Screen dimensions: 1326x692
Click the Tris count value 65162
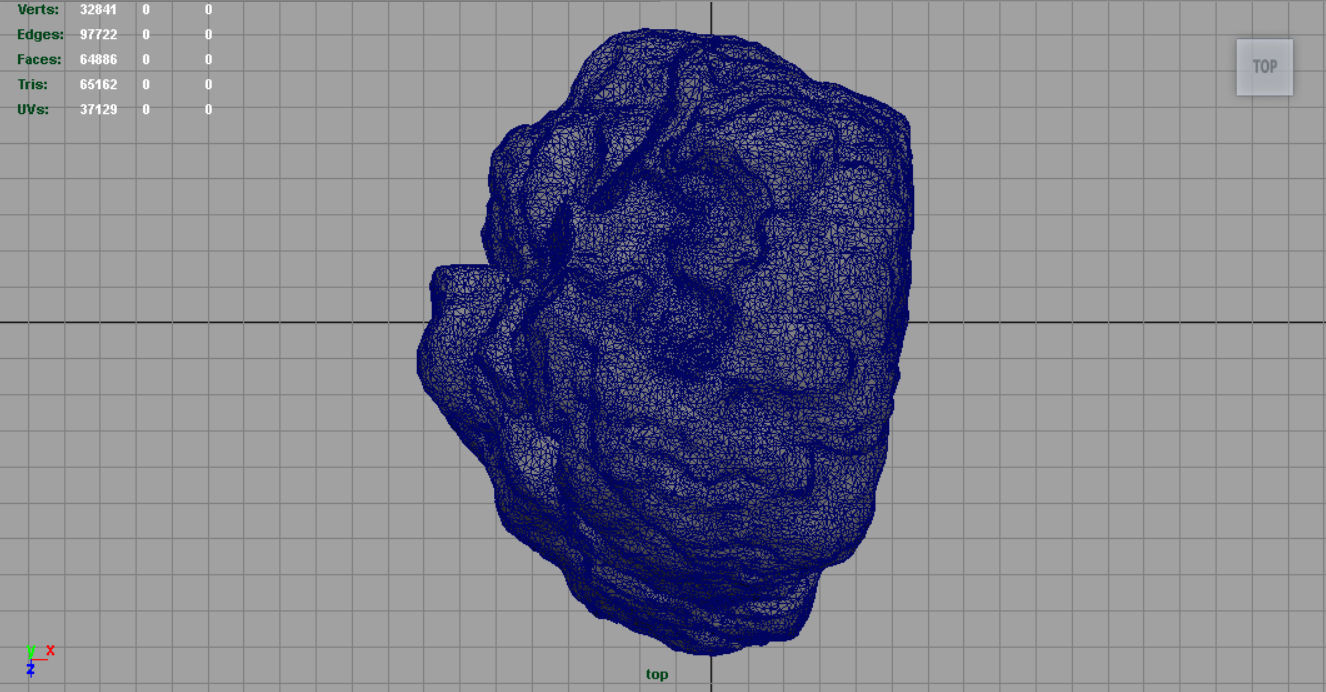(98, 84)
